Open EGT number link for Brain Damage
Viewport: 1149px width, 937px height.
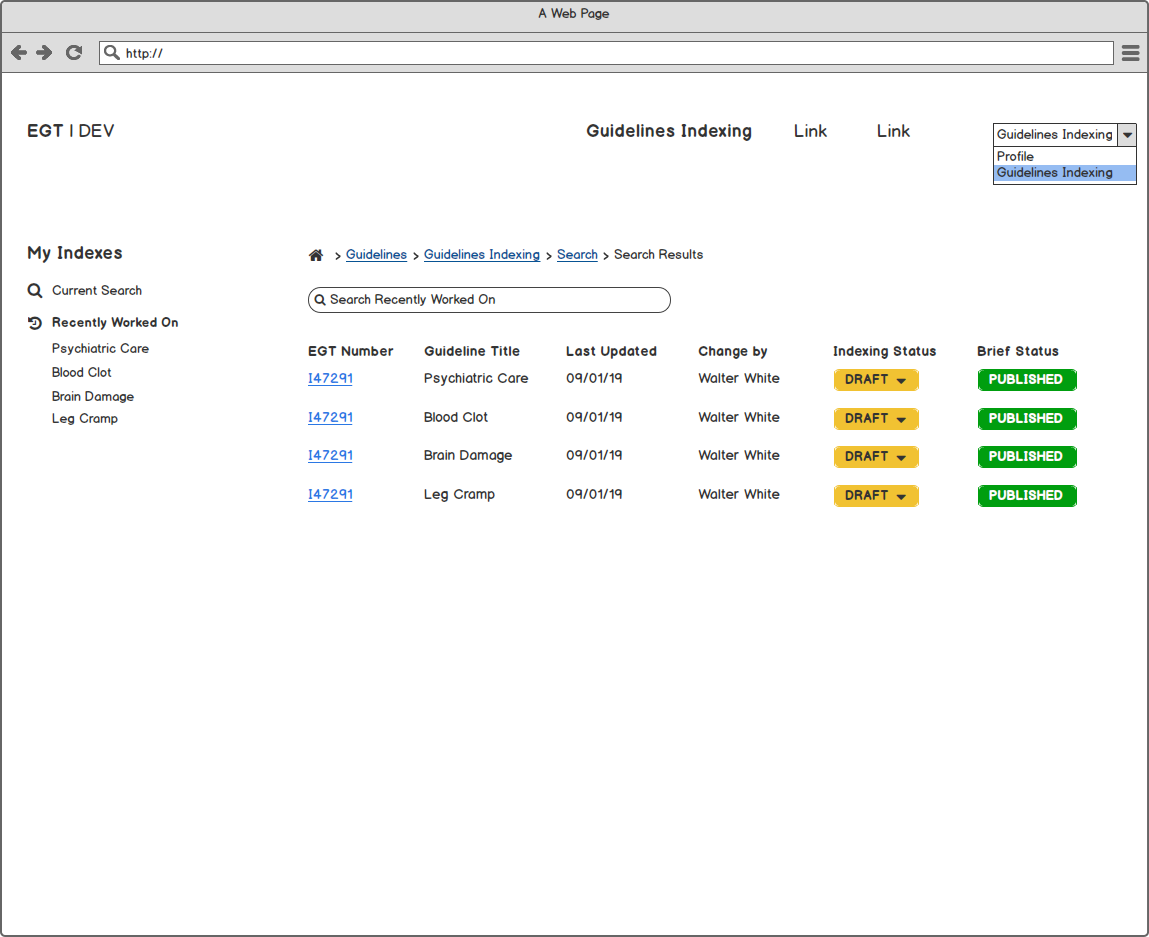point(330,456)
